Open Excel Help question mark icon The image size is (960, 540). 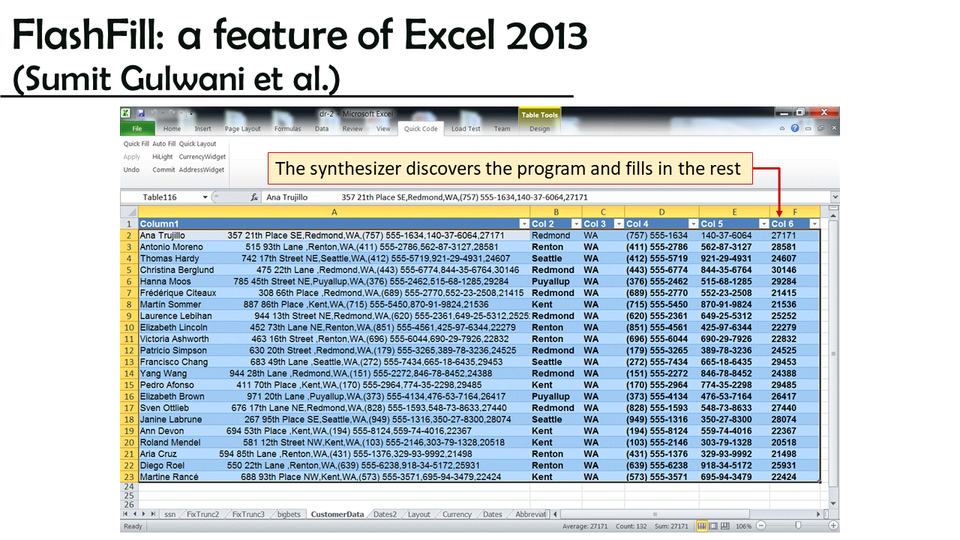tap(795, 128)
